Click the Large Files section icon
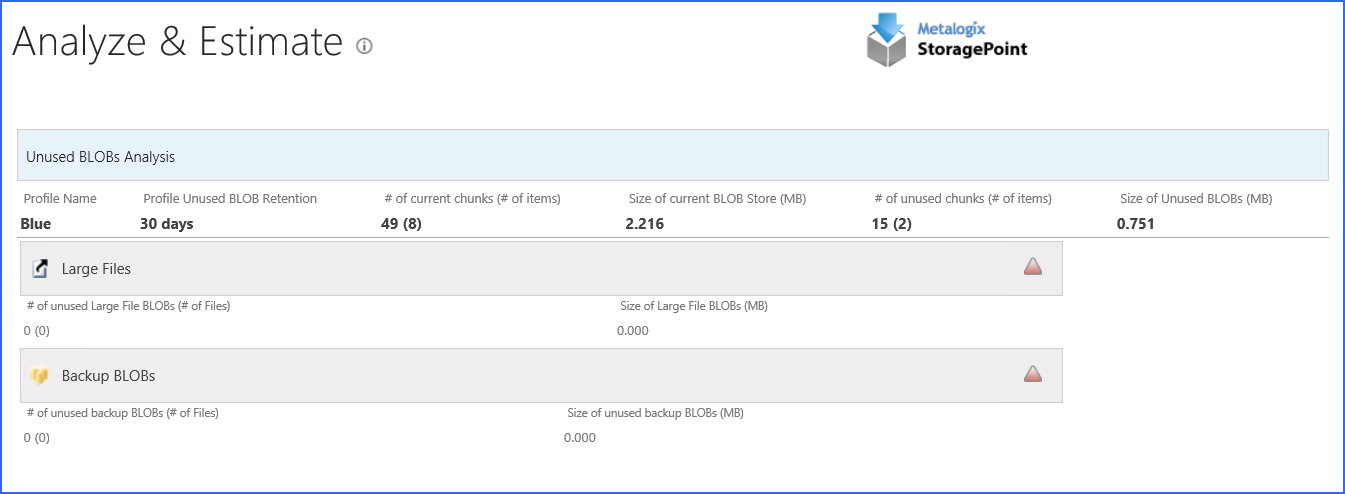The height and width of the screenshot is (494, 1345). pos(40,268)
